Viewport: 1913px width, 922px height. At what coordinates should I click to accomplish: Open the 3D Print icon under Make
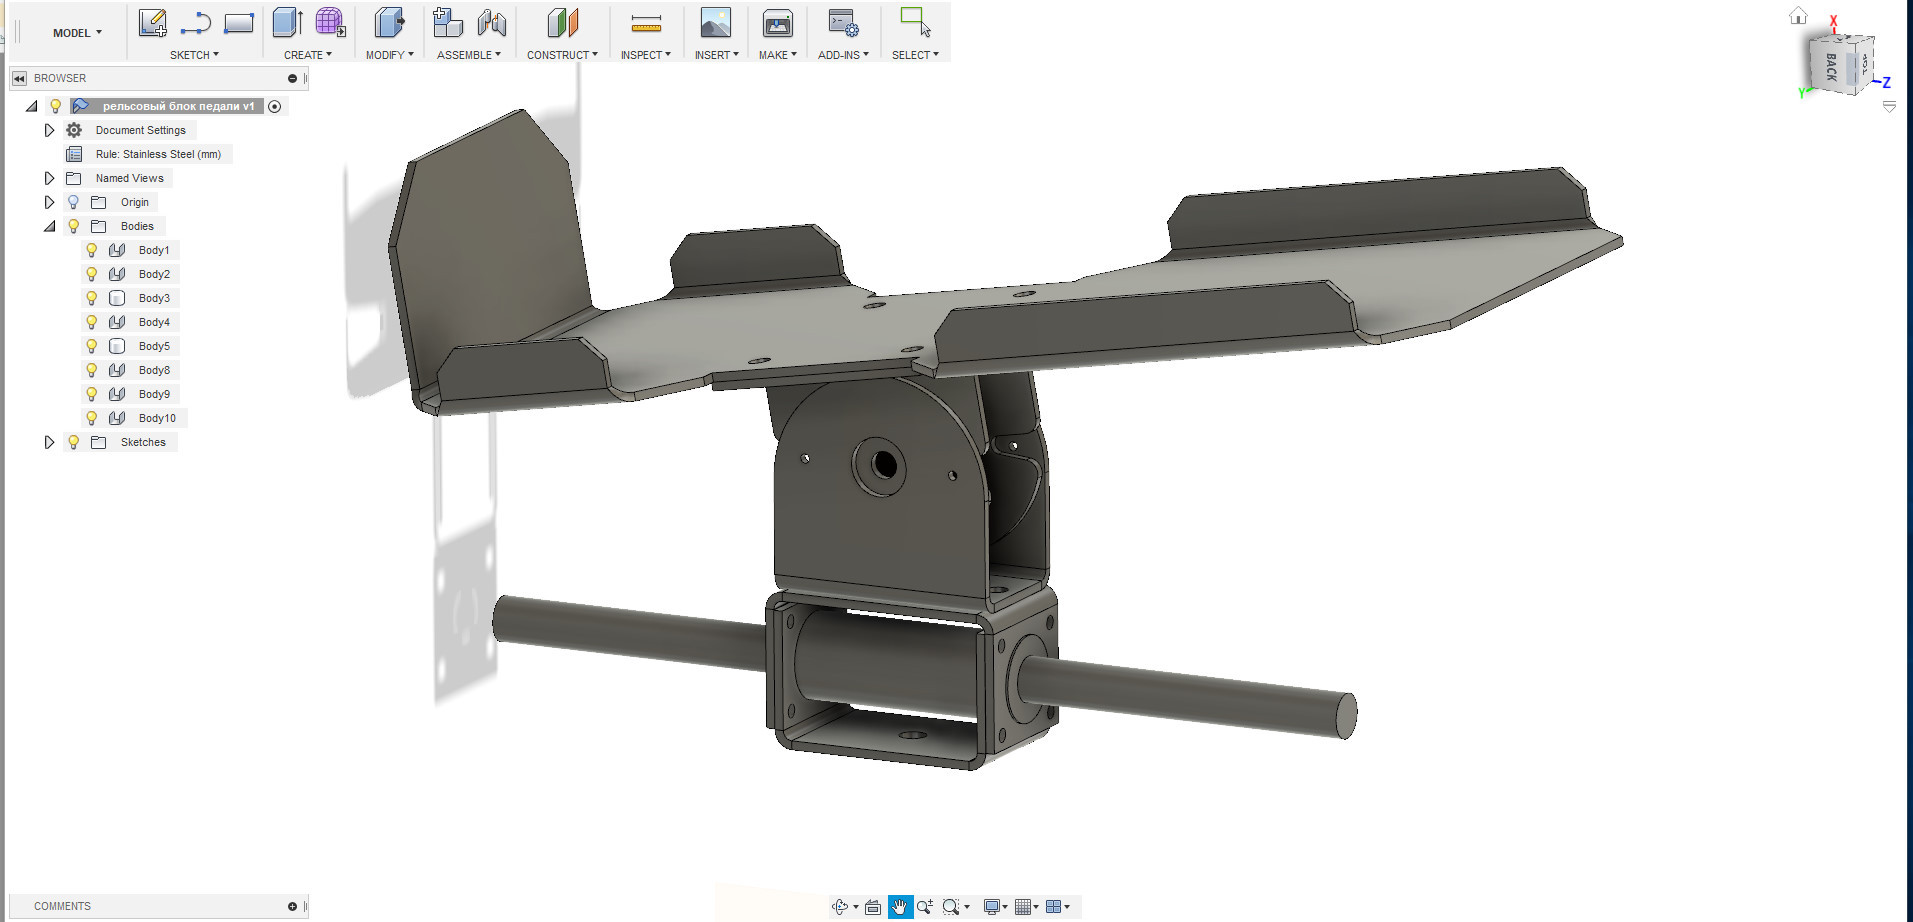point(777,23)
